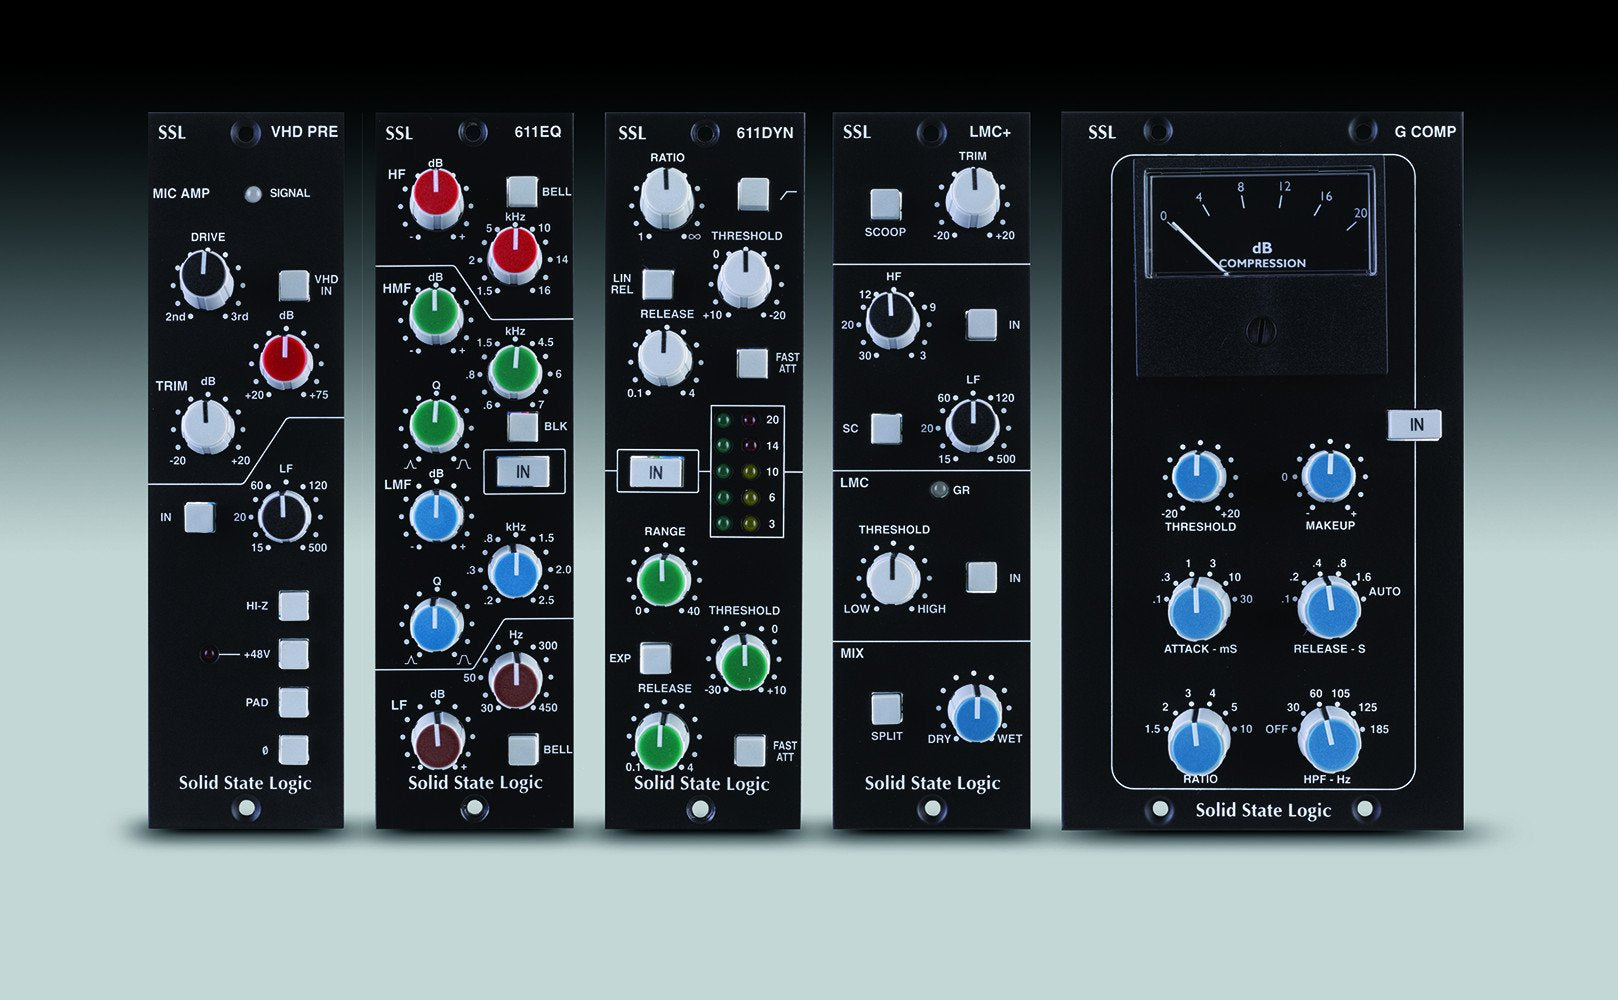Viewport: 1618px width, 1000px height.
Task: Toggle the knee button beside RATIO on 611DYN
Action: point(753,194)
